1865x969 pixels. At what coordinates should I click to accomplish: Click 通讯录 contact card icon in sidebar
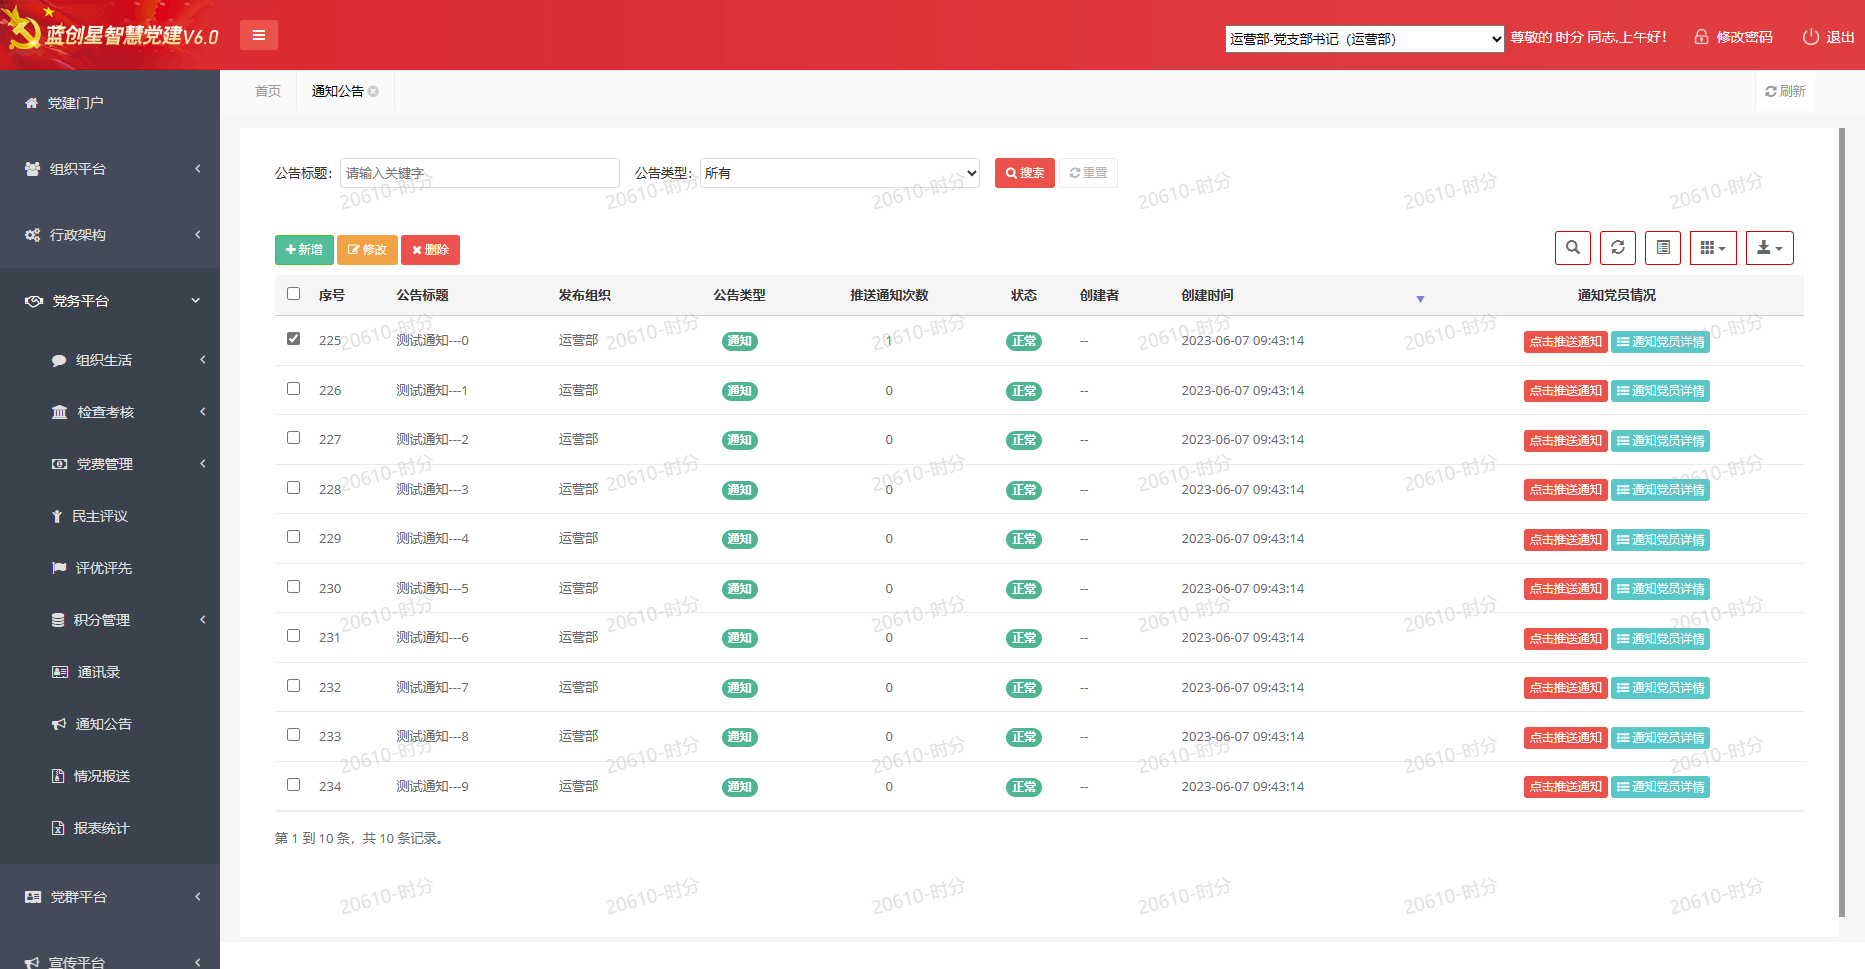(x=60, y=672)
